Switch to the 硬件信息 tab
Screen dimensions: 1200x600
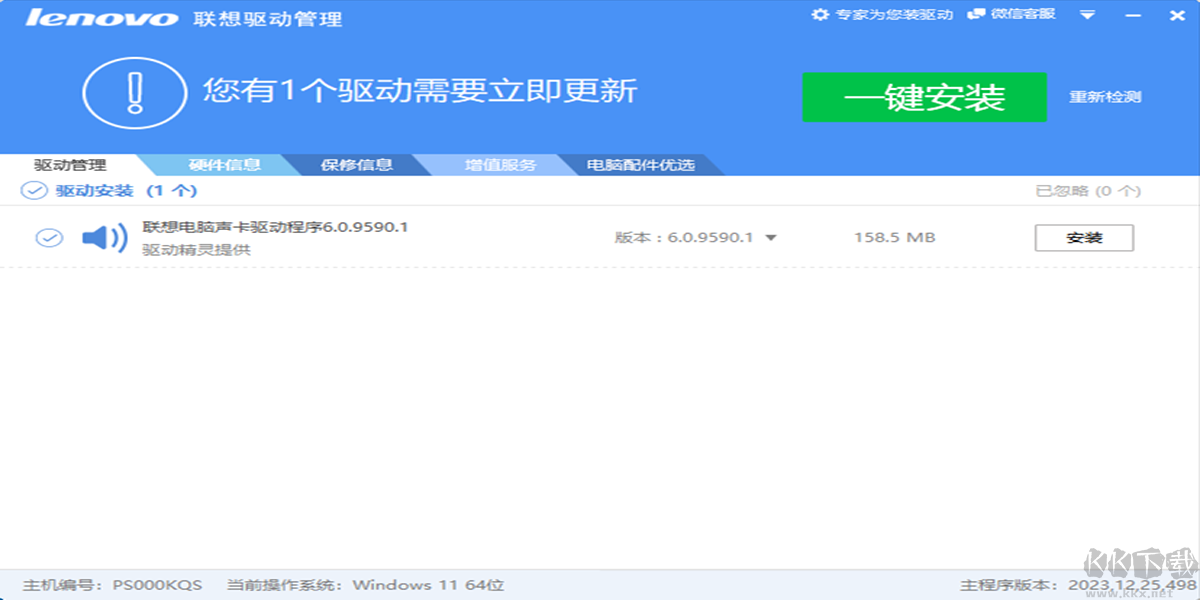224,165
